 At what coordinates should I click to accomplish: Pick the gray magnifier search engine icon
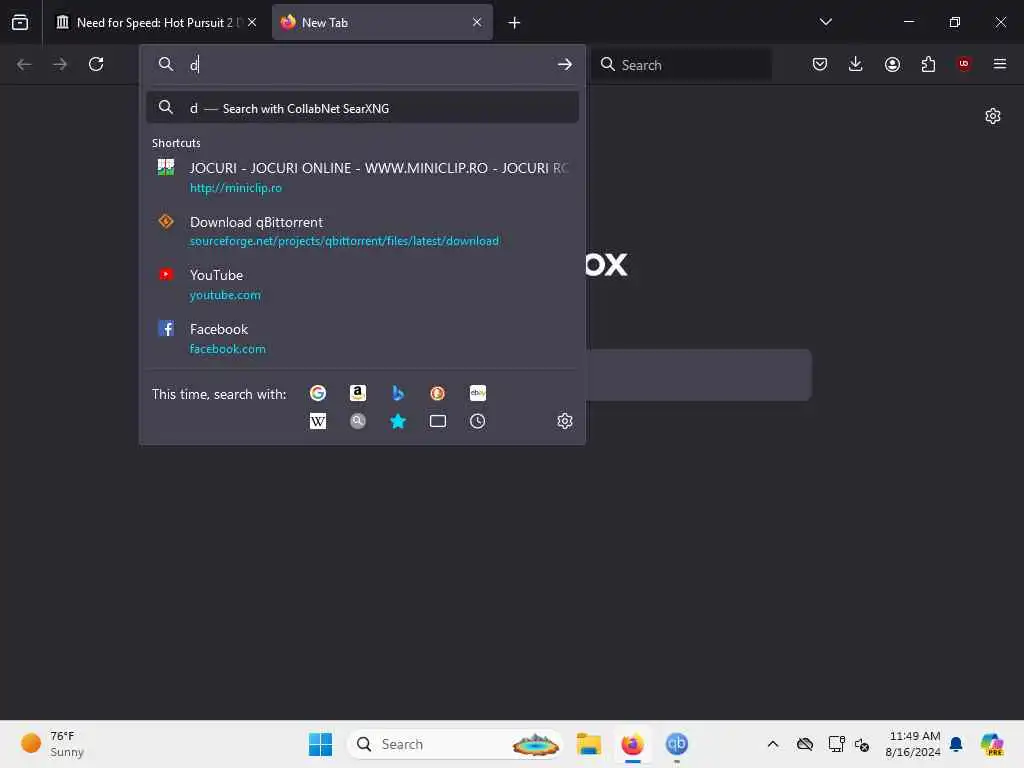click(358, 421)
